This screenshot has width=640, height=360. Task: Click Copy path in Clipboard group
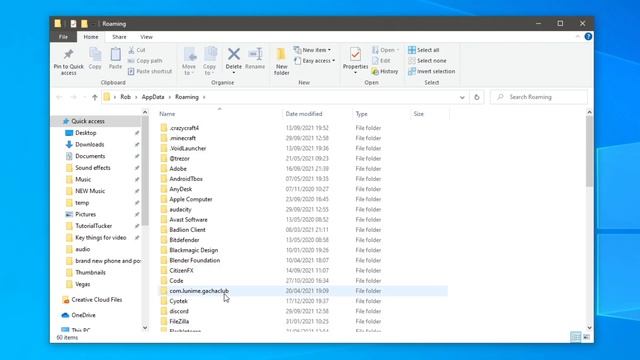[x=145, y=60]
